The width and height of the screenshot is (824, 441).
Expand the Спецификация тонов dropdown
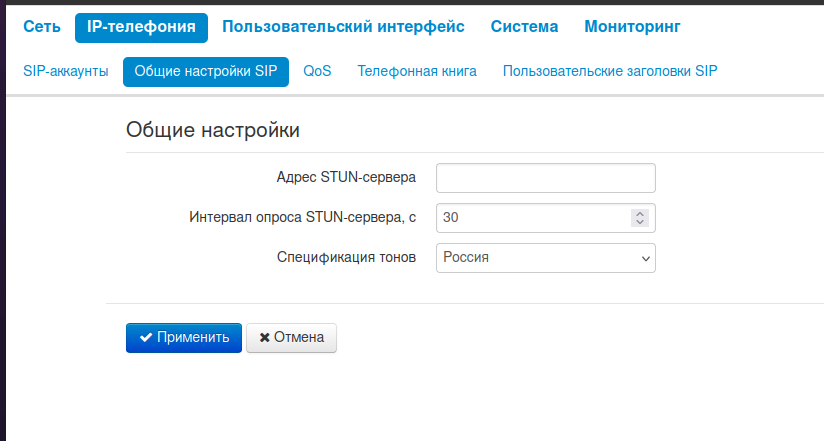[x=546, y=257]
